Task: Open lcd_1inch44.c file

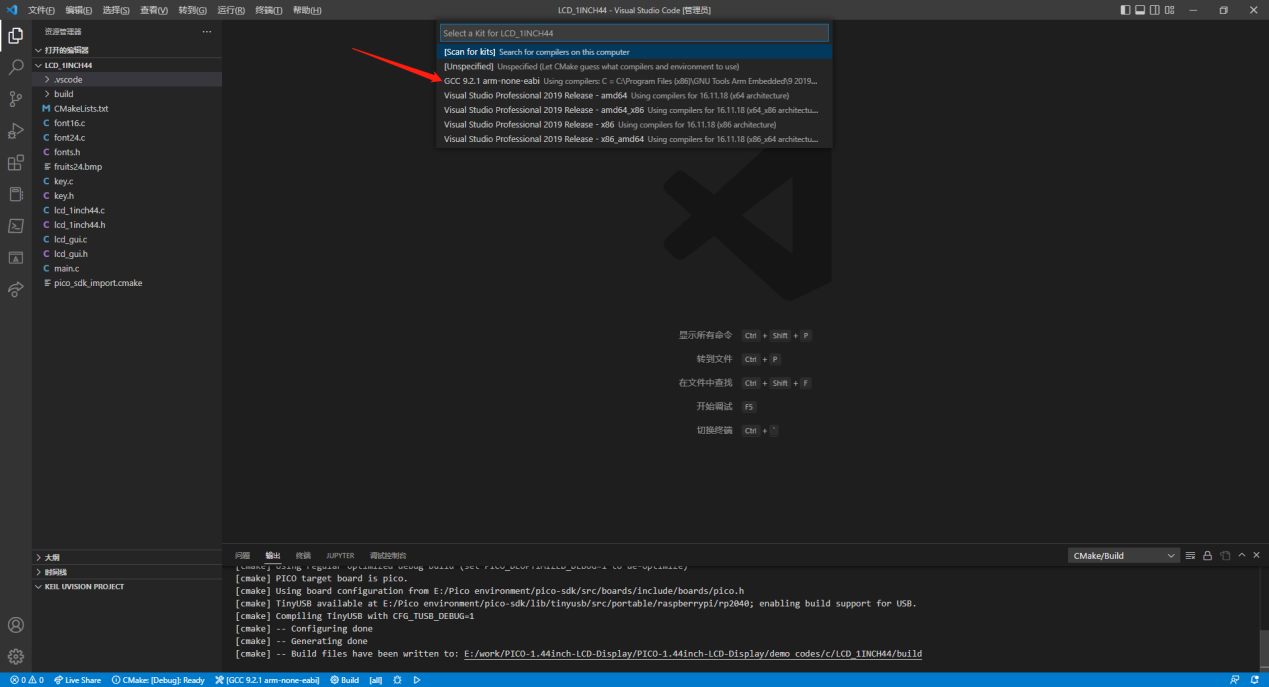Action: 127,210
